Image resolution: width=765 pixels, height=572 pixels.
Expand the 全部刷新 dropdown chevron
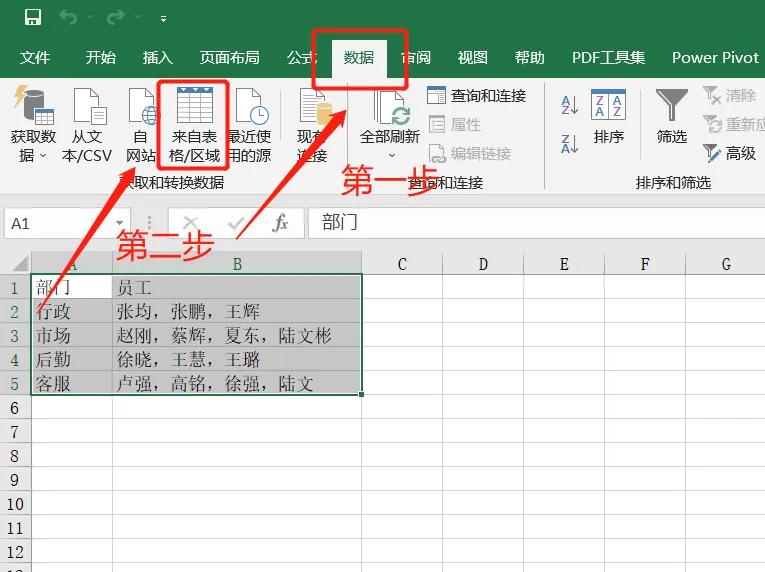[391, 155]
